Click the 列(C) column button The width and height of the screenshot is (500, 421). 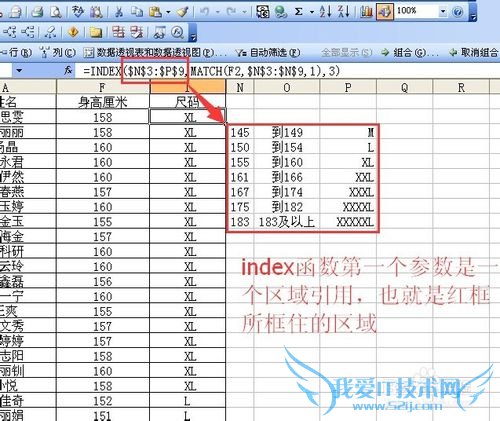coord(57,53)
